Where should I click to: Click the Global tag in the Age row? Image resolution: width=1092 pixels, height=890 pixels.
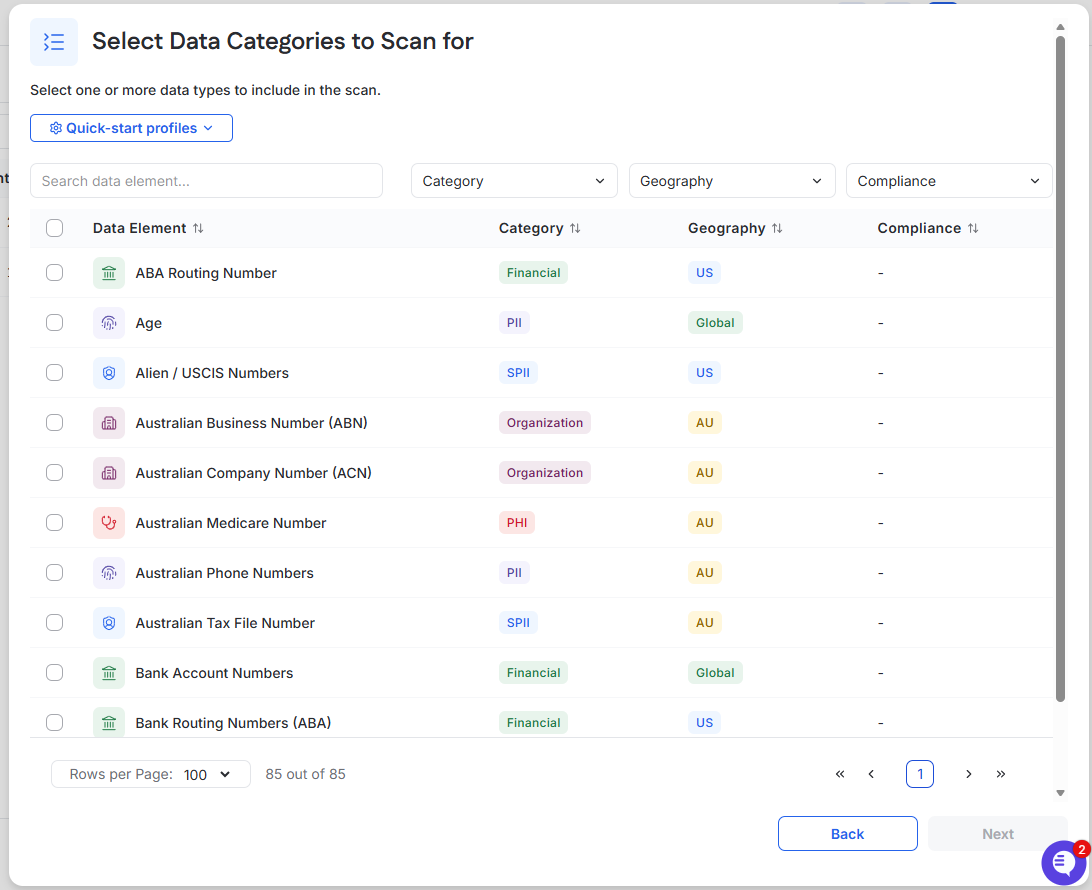tap(715, 323)
